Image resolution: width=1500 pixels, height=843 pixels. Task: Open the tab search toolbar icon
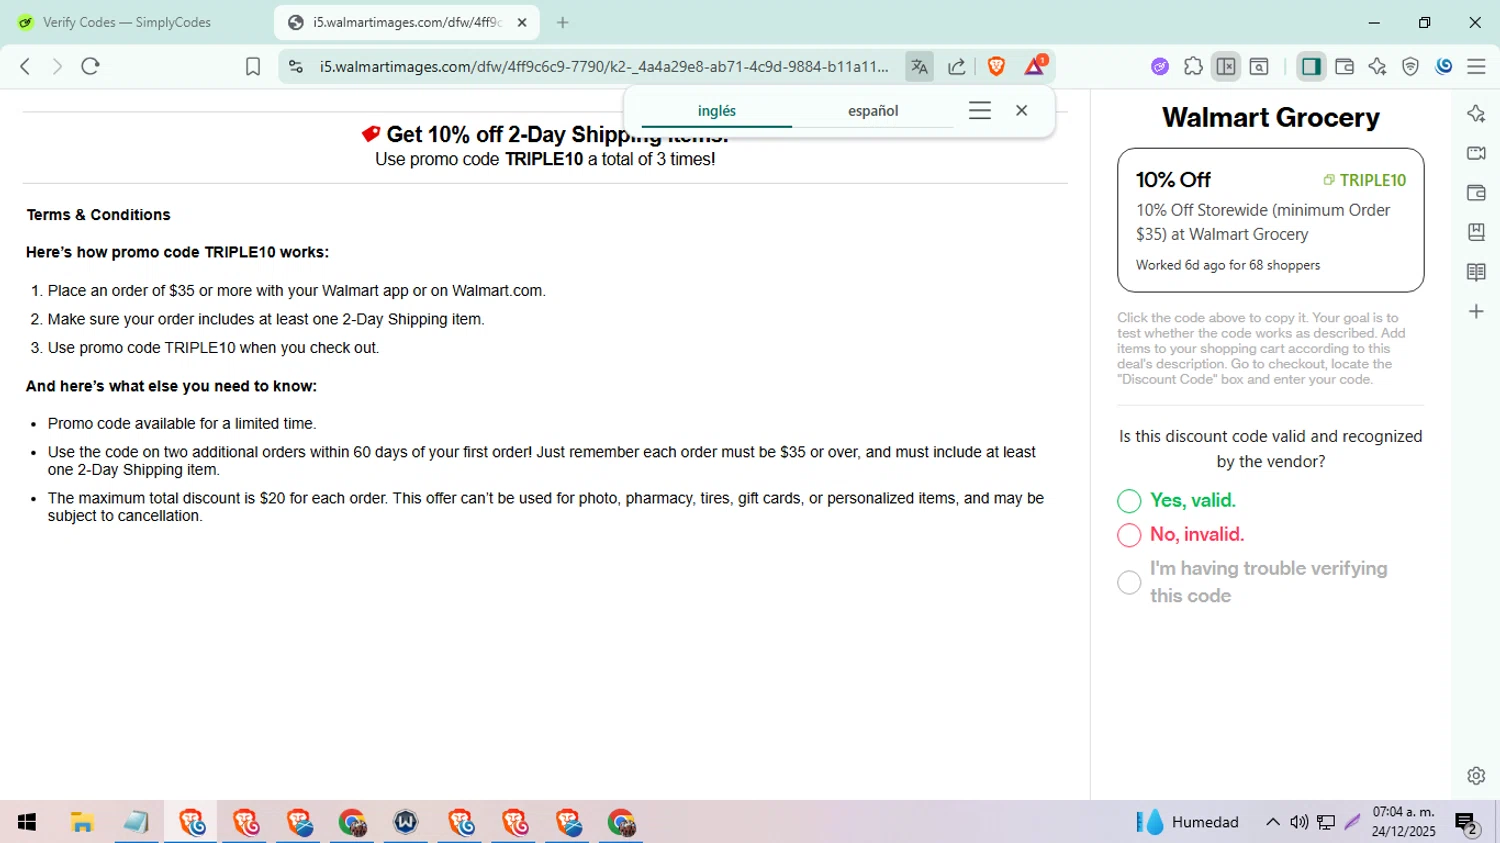tap(1259, 66)
